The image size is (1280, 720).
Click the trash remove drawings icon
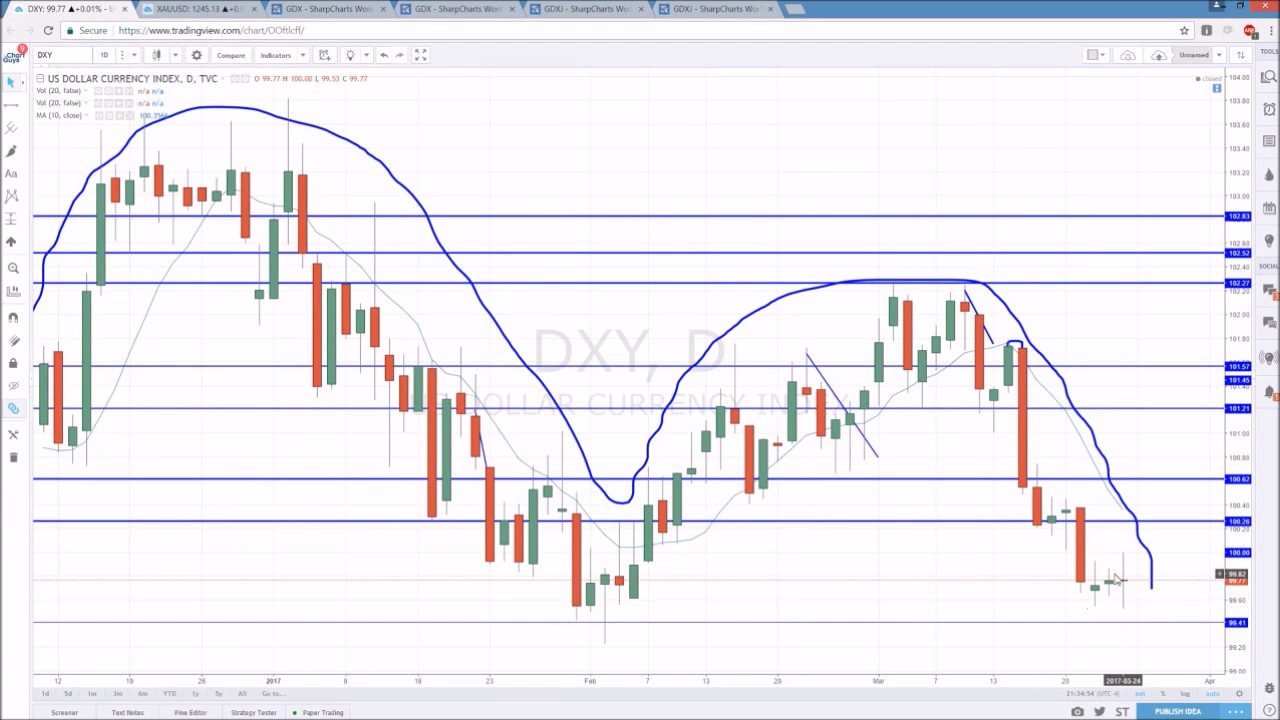(x=13, y=458)
